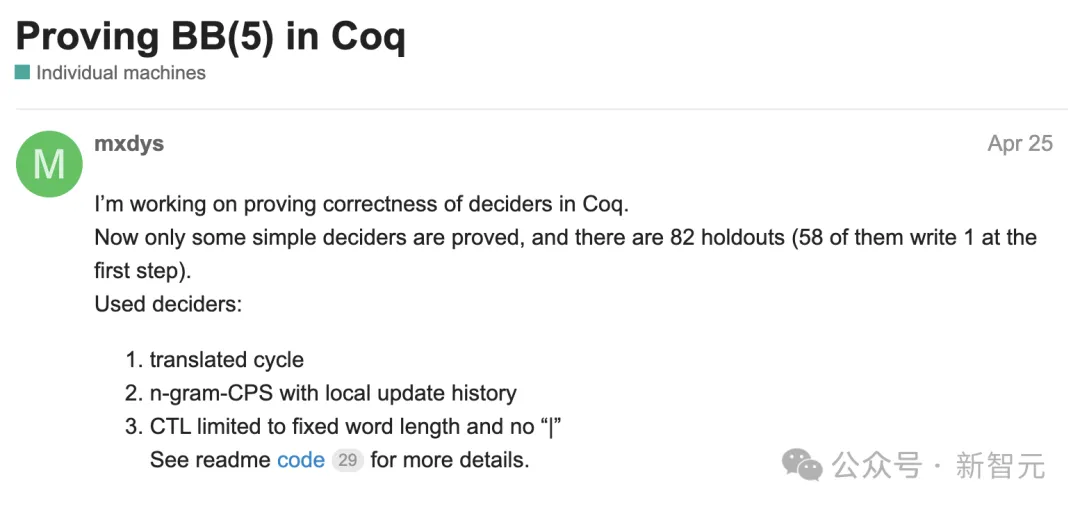Open the mxdys user profile name
Viewport: 1080px width, 509px height.
pyautogui.click(x=129, y=143)
